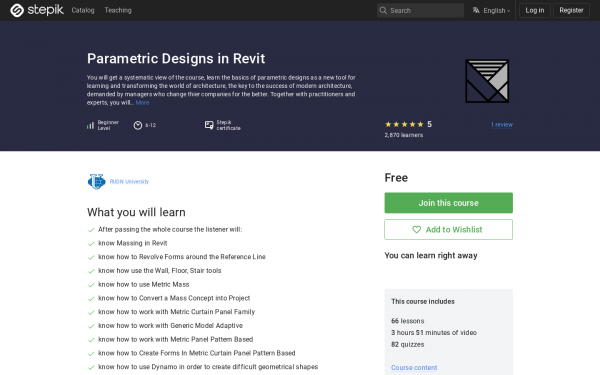This screenshot has height=375, width=600.
Task: Open the Catalog menu
Action: click(x=83, y=10)
